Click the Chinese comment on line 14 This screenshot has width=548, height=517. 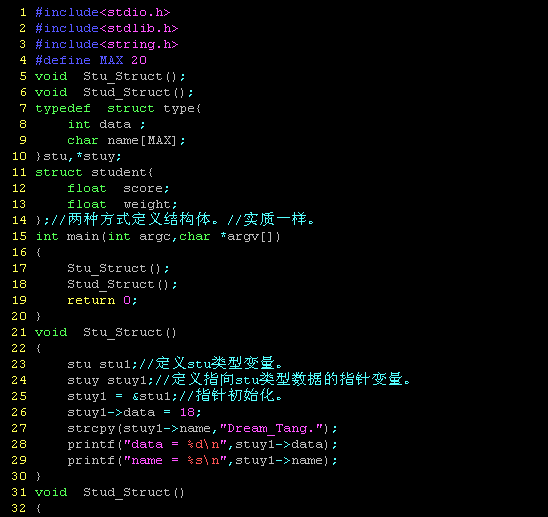point(183,220)
